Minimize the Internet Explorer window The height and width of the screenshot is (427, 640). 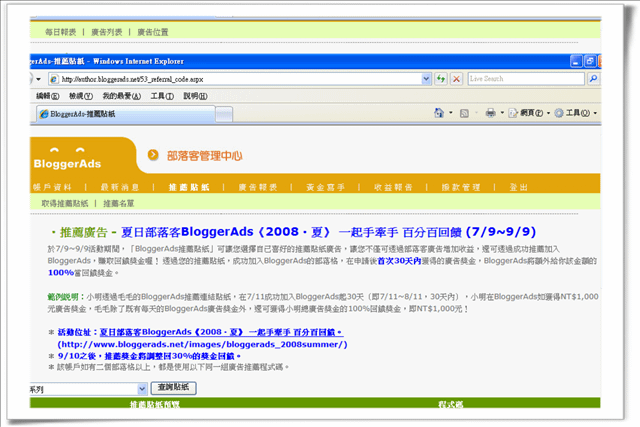[x=576, y=62]
